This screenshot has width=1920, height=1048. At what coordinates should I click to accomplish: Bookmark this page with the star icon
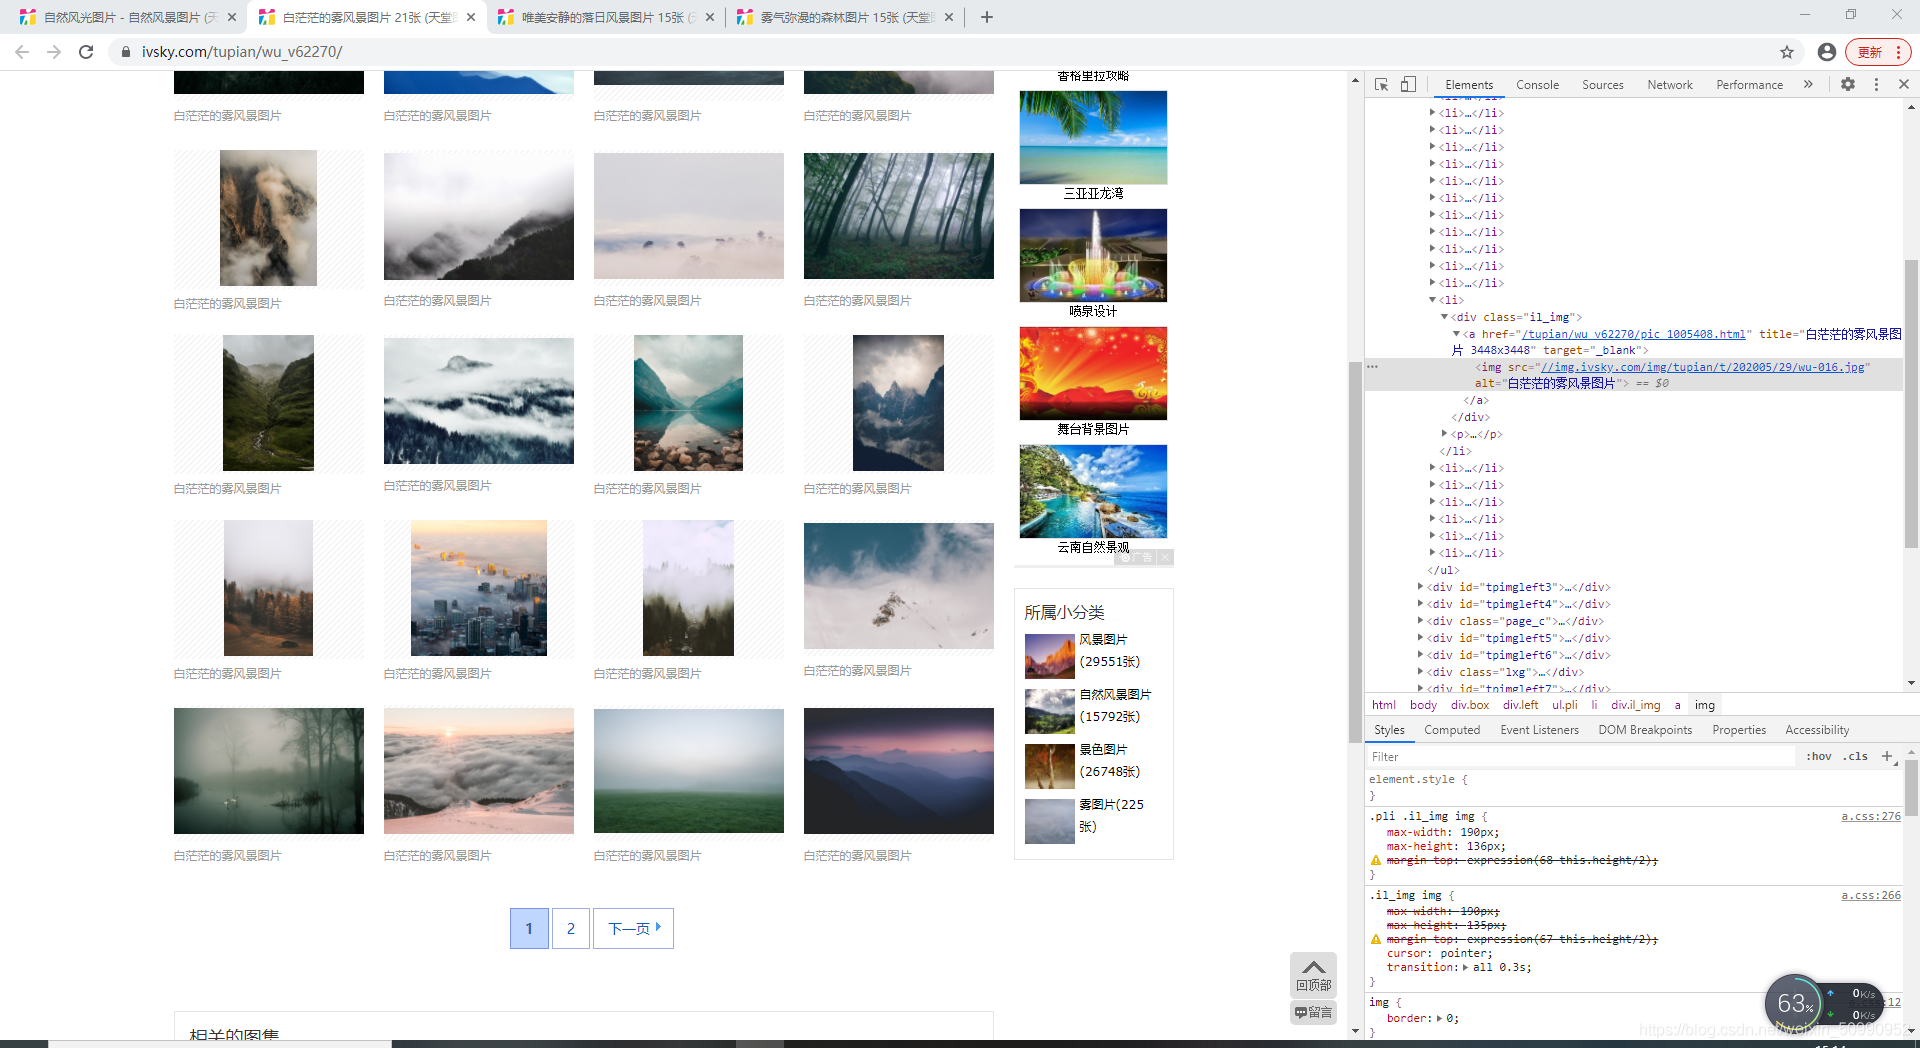tap(1787, 52)
